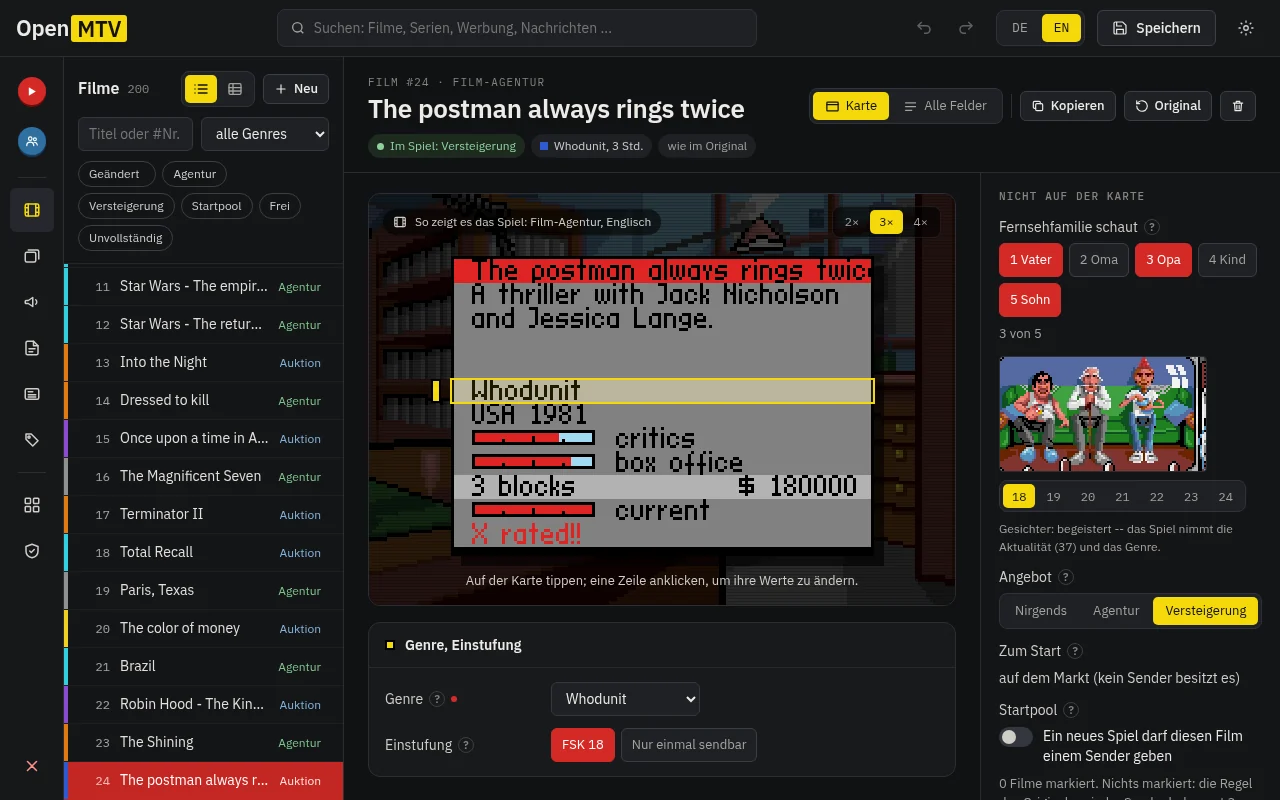Viewport: 1280px width, 800px height.
Task: Click the red play icon in sidebar
Action: click(32, 91)
